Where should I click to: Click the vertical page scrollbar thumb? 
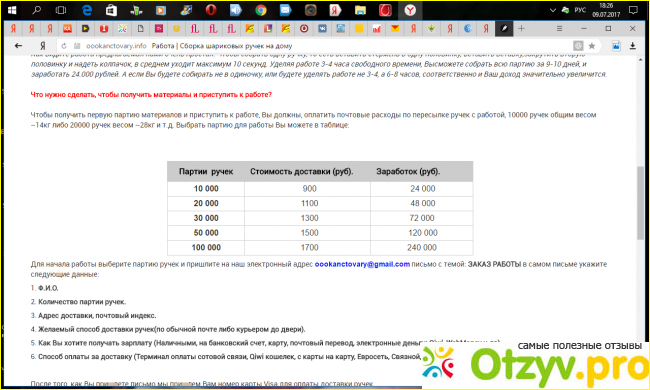point(641,203)
